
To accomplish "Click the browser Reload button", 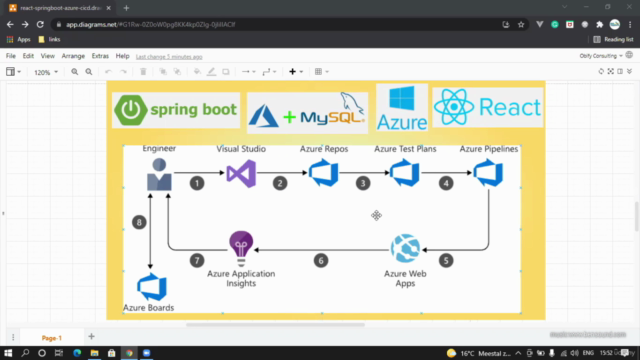I will [x=40, y=24].
